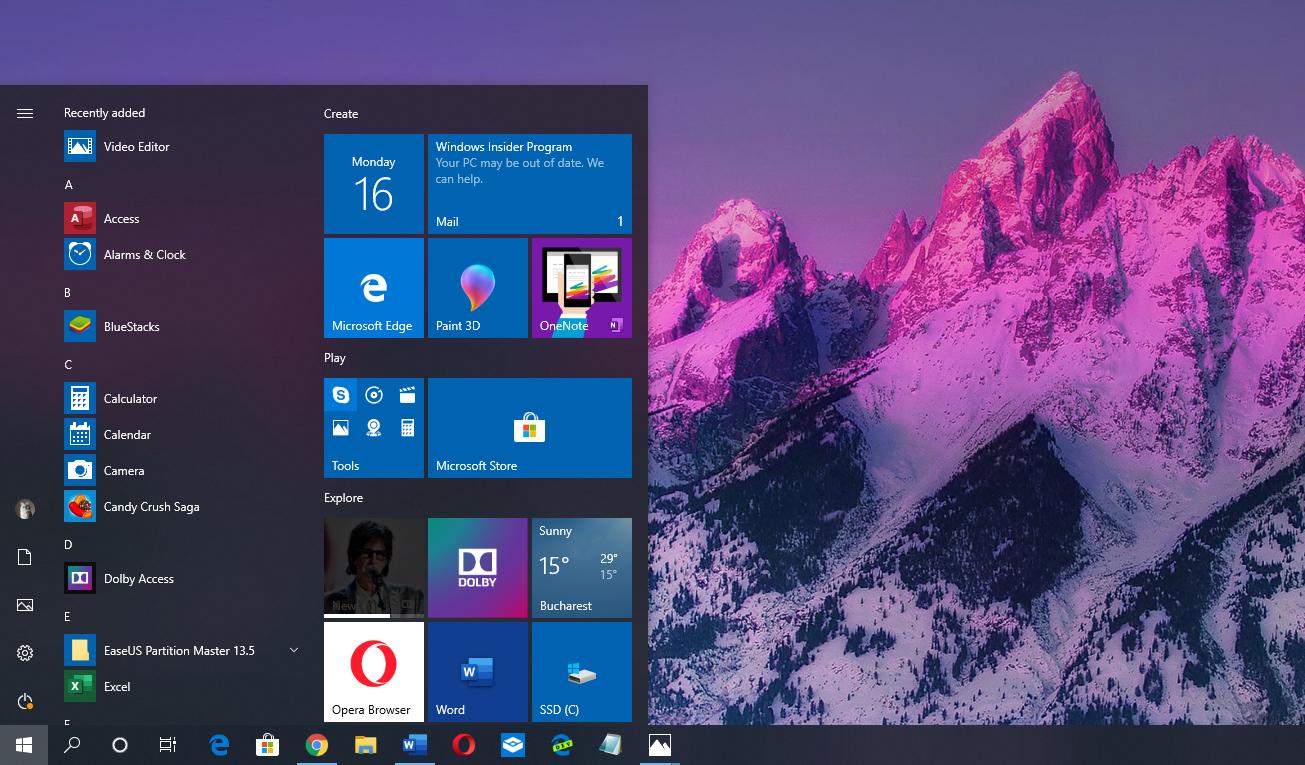Open the user account avatar
The height and width of the screenshot is (765, 1305).
(25, 509)
